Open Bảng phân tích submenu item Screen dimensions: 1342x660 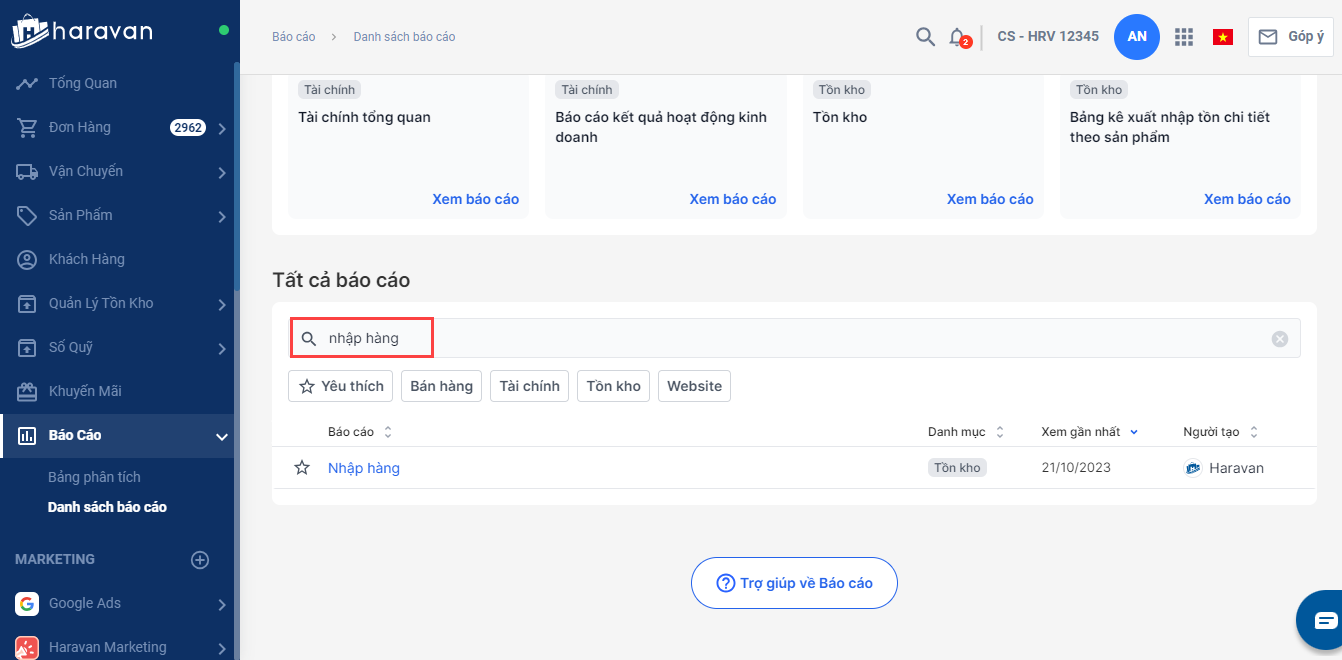coord(94,477)
